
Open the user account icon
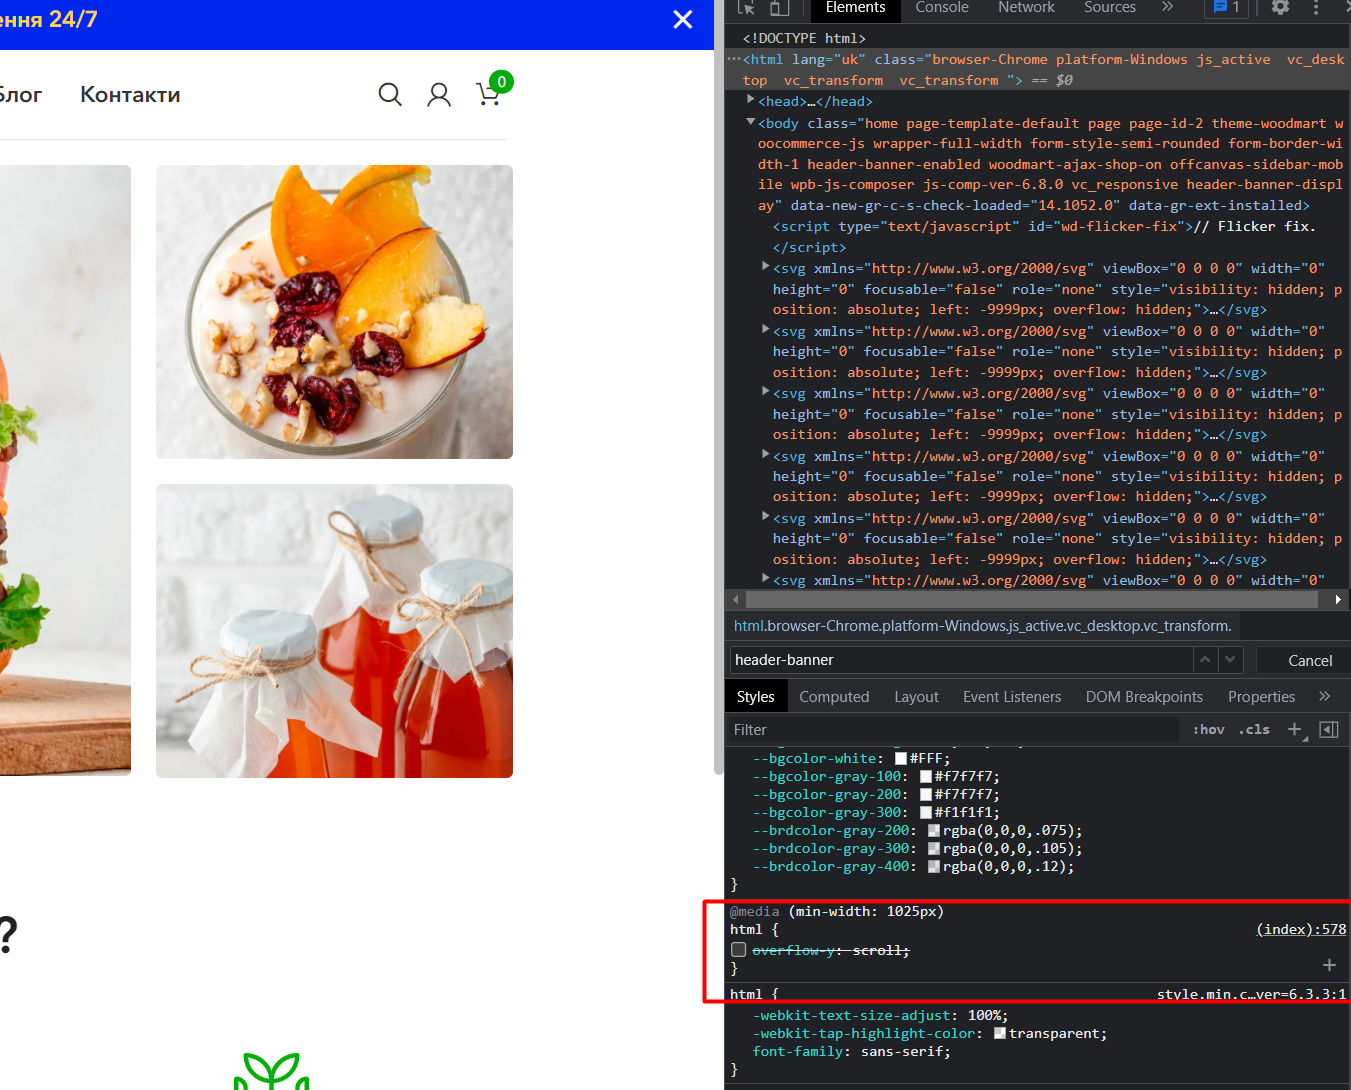coord(439,95)
